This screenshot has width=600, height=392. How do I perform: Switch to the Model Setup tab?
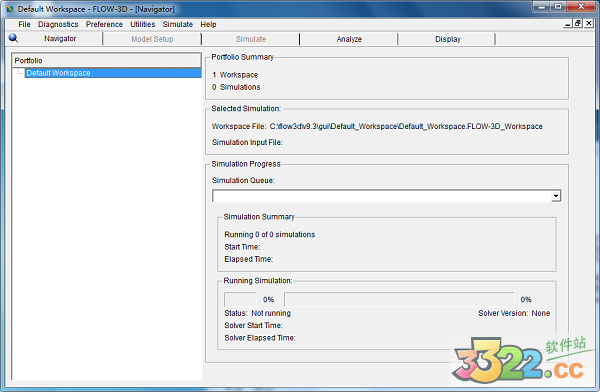(x=152, y=39)
